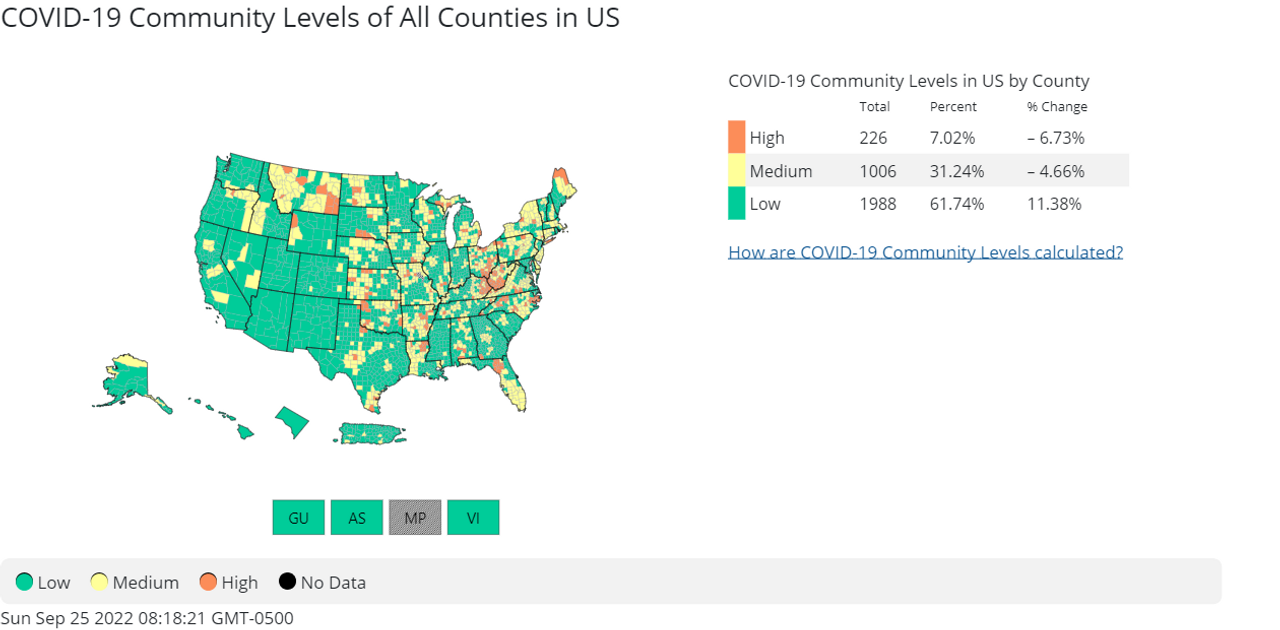Click the Low row percent 61.74%
Viewport: 1280px width, 630px height.
(x=957, y=204)
